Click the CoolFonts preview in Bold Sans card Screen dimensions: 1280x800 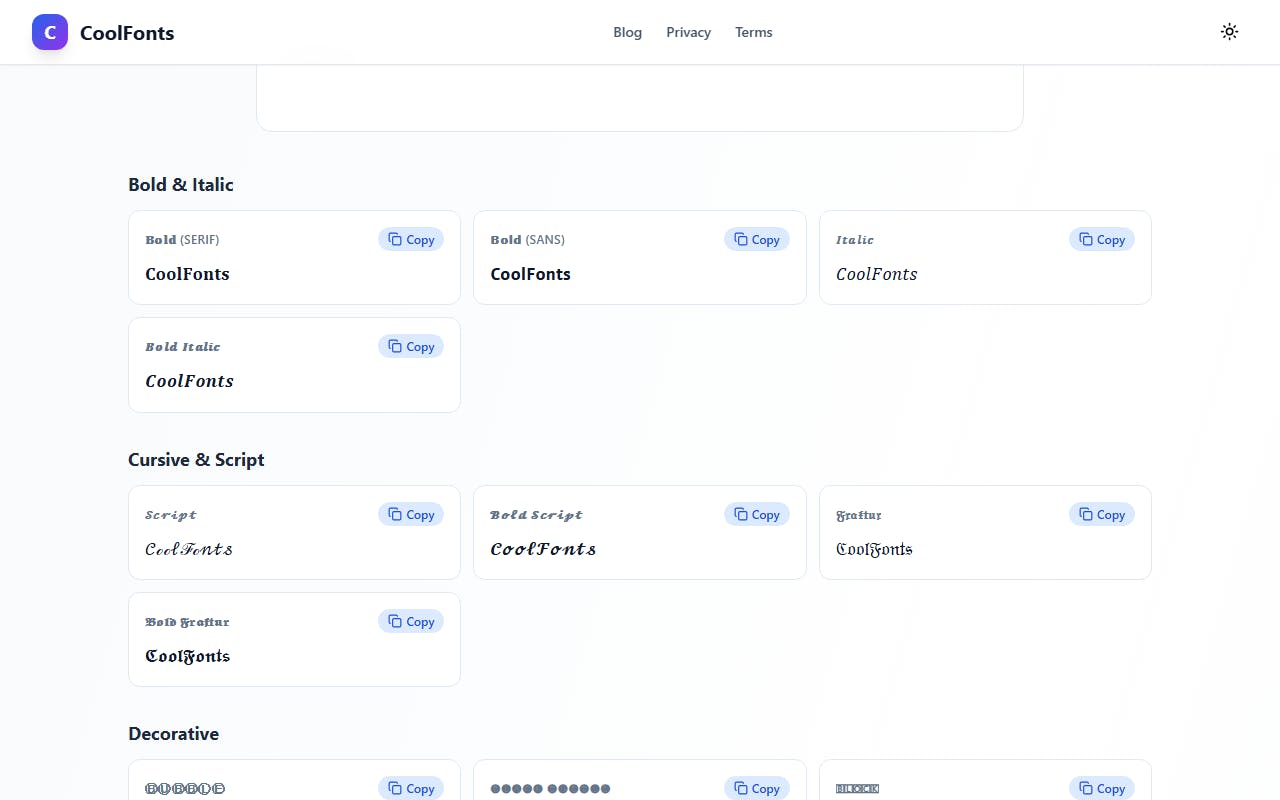pos(531,274)
